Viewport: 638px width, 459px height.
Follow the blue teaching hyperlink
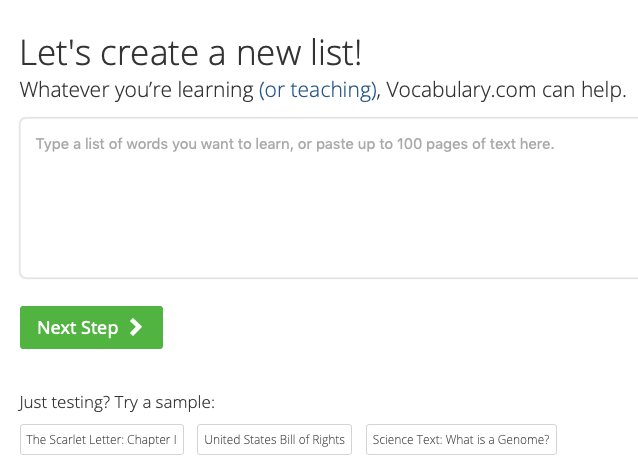pos(318,90)
